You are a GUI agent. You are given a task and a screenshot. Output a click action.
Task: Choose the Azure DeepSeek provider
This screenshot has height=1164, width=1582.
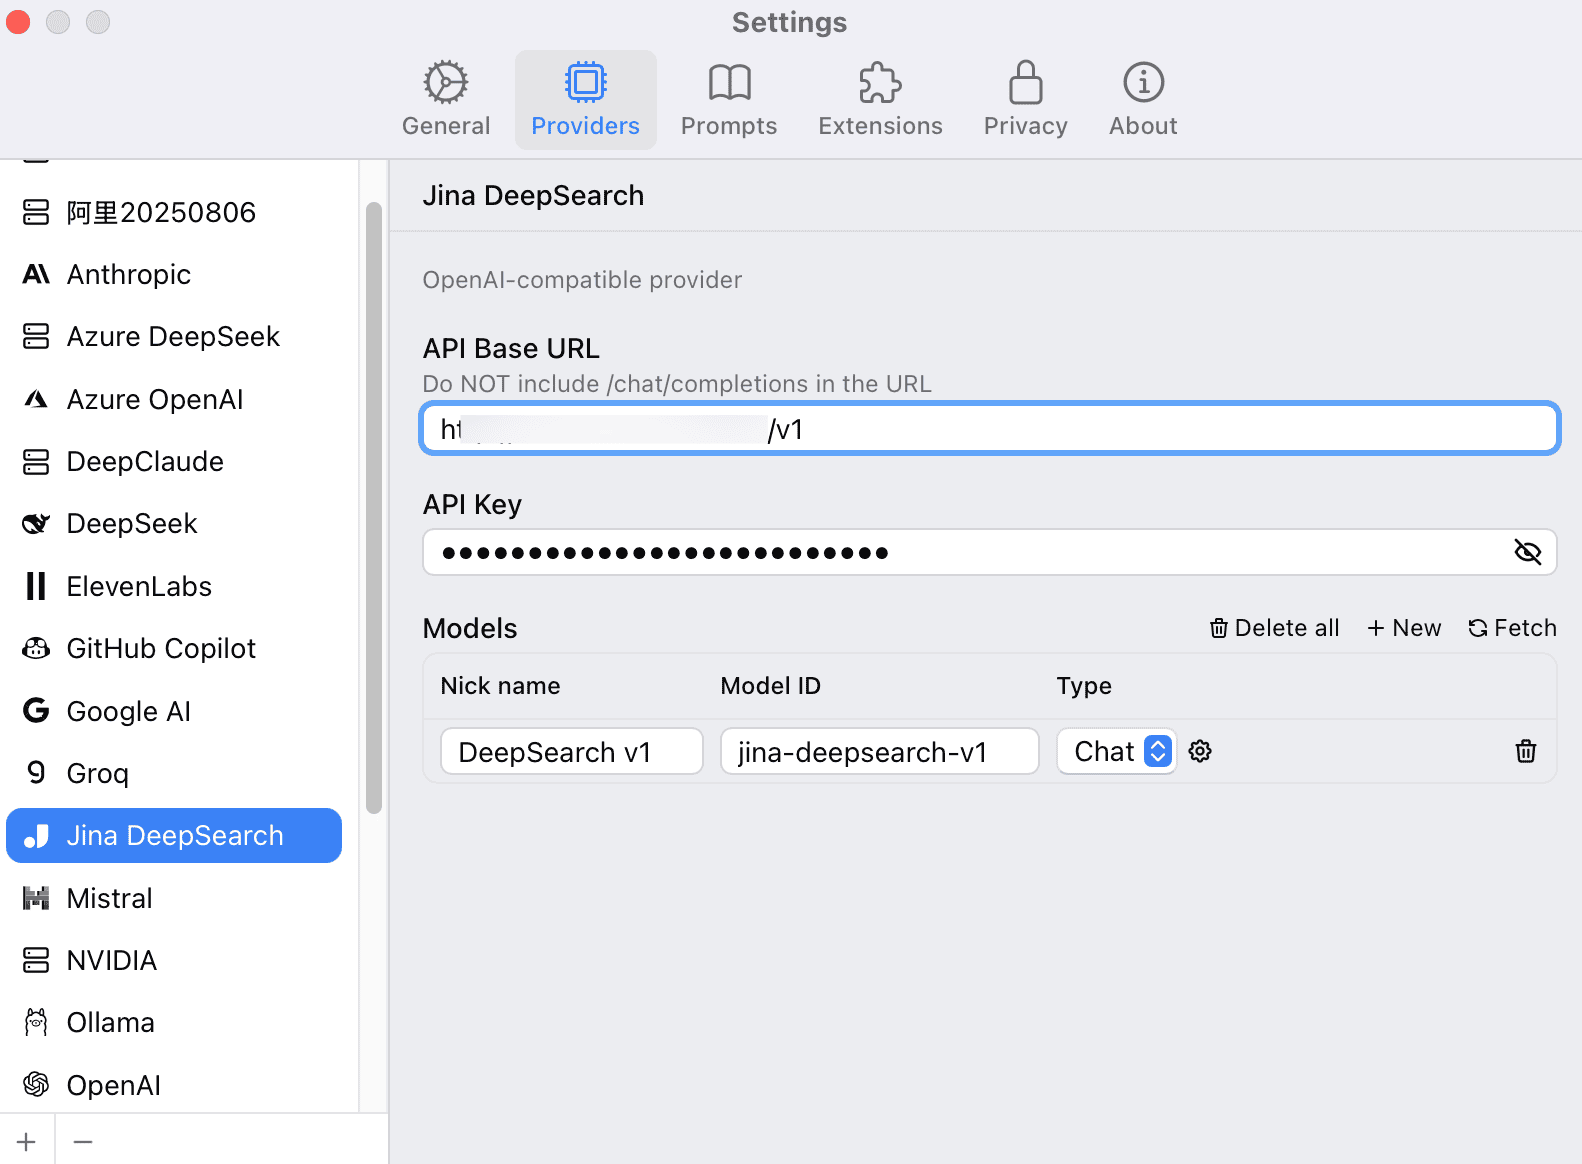coord(174,336)
